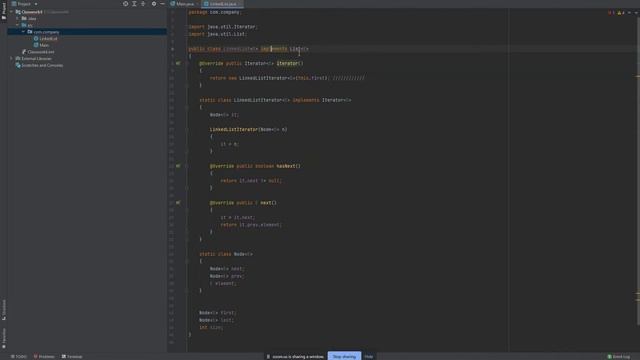Click the Expand All icon in Project panel
The width and height of the screenshot is (640, 360).
pos(134,4)
